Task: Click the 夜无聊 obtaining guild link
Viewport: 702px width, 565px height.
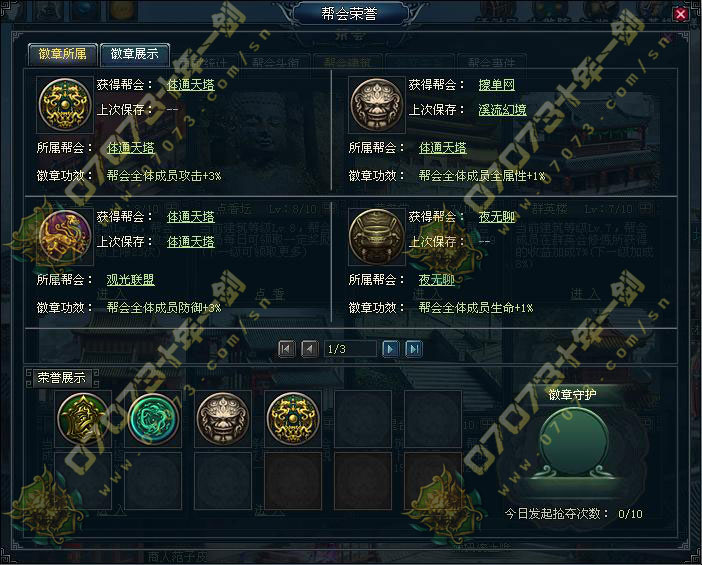Action: [x=497, y=217]
